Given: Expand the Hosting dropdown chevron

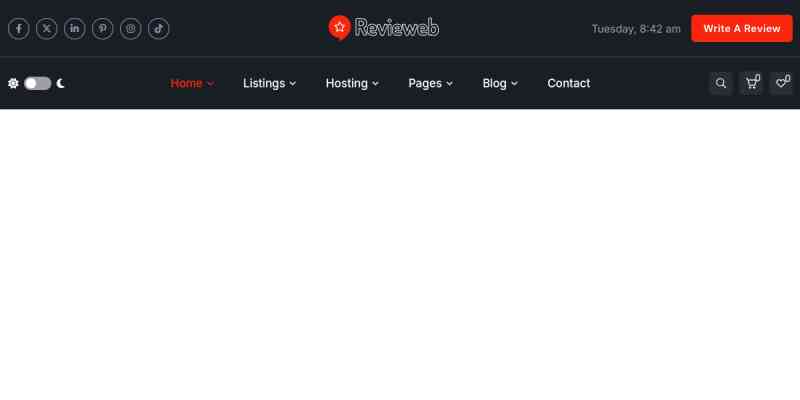Looking at the screenshot, I should 376,84.
